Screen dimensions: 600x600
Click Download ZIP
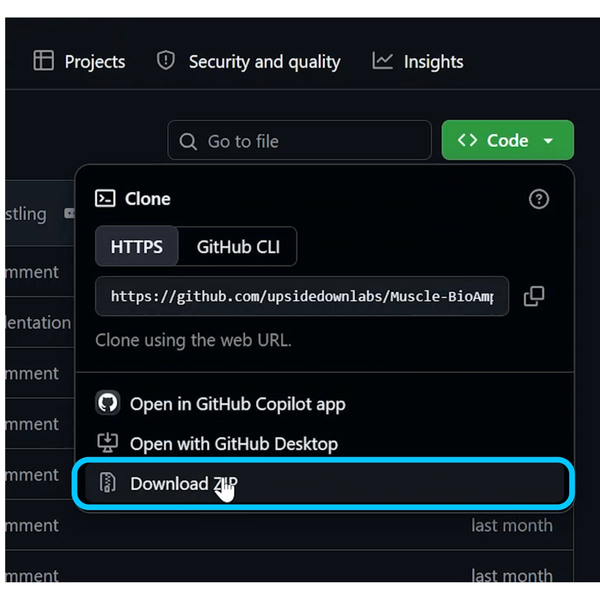point(324,483)
